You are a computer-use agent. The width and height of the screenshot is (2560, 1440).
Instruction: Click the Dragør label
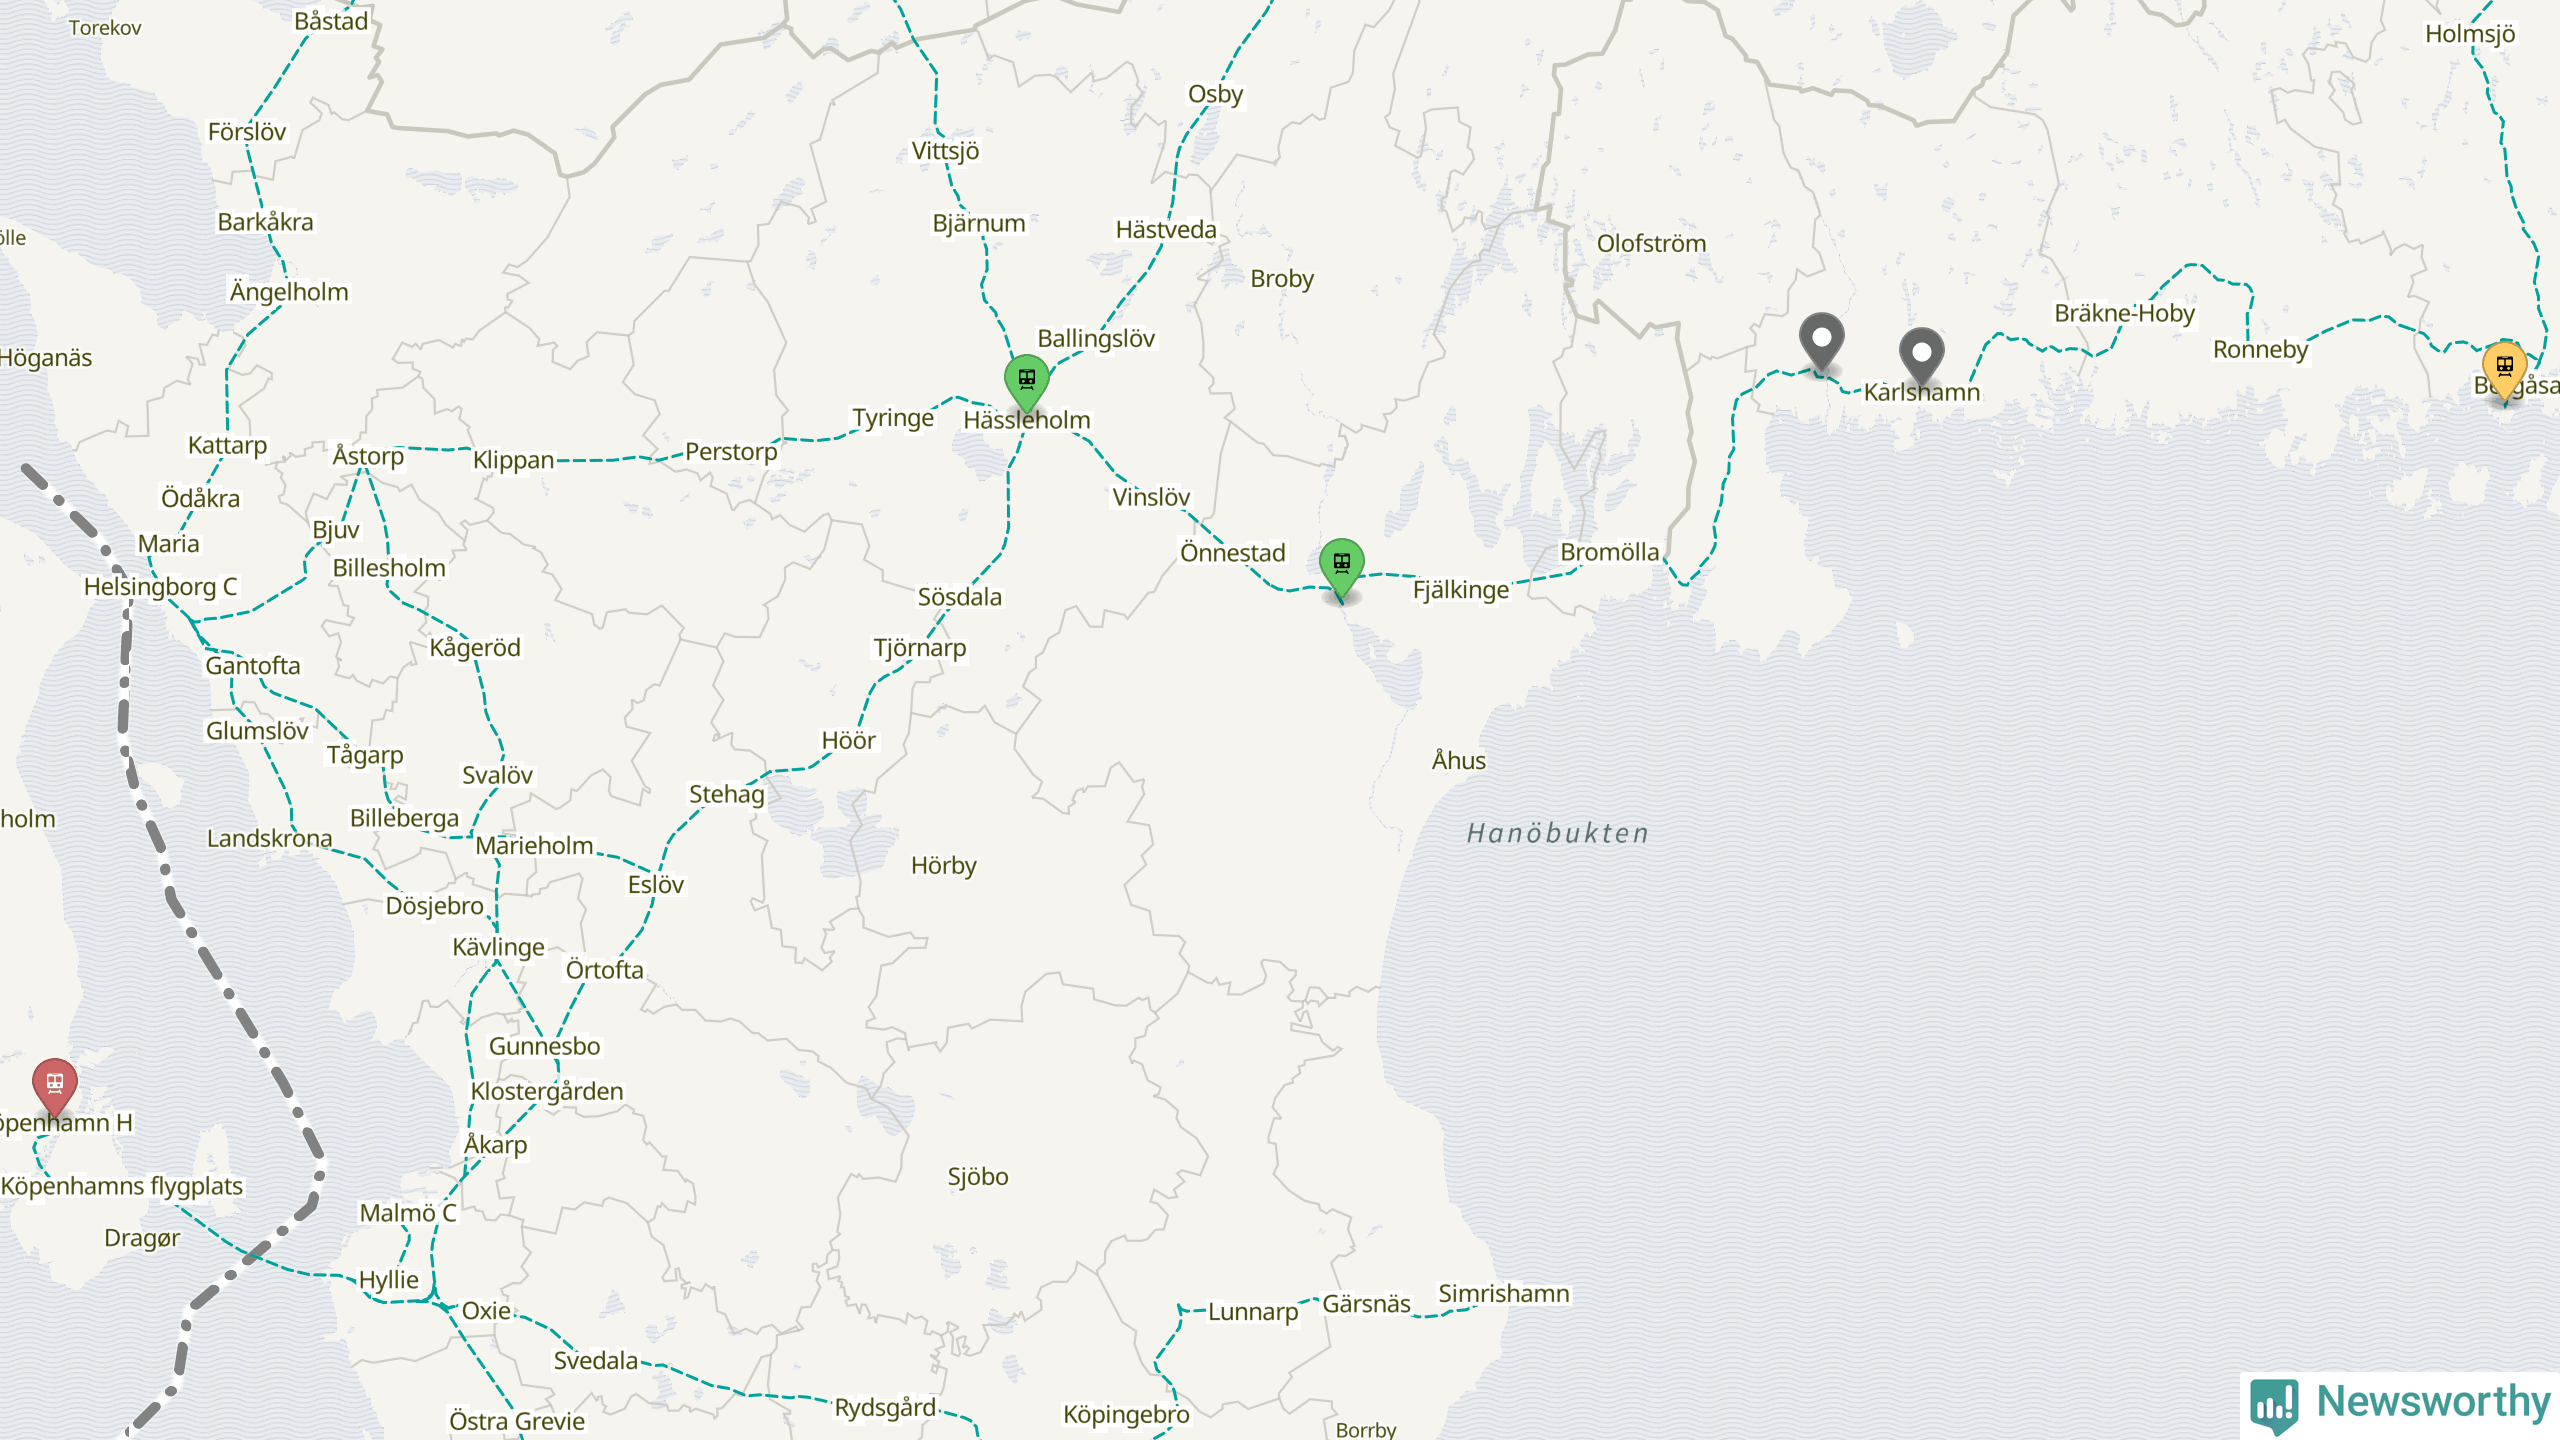[x=142, y=1239]
